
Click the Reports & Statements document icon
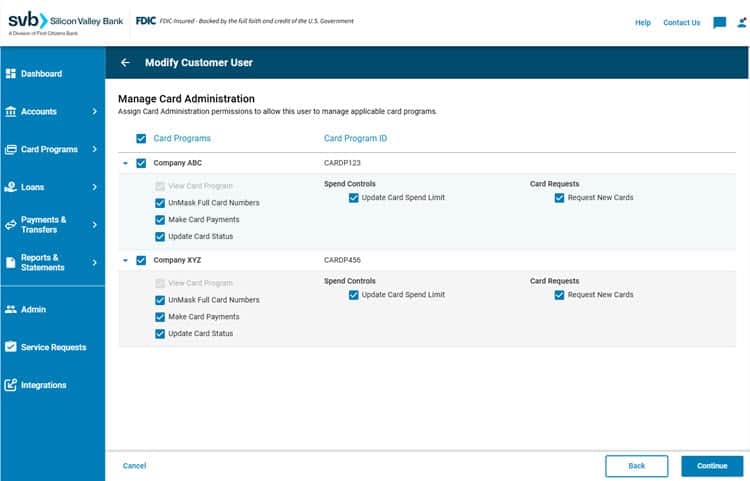11,262
